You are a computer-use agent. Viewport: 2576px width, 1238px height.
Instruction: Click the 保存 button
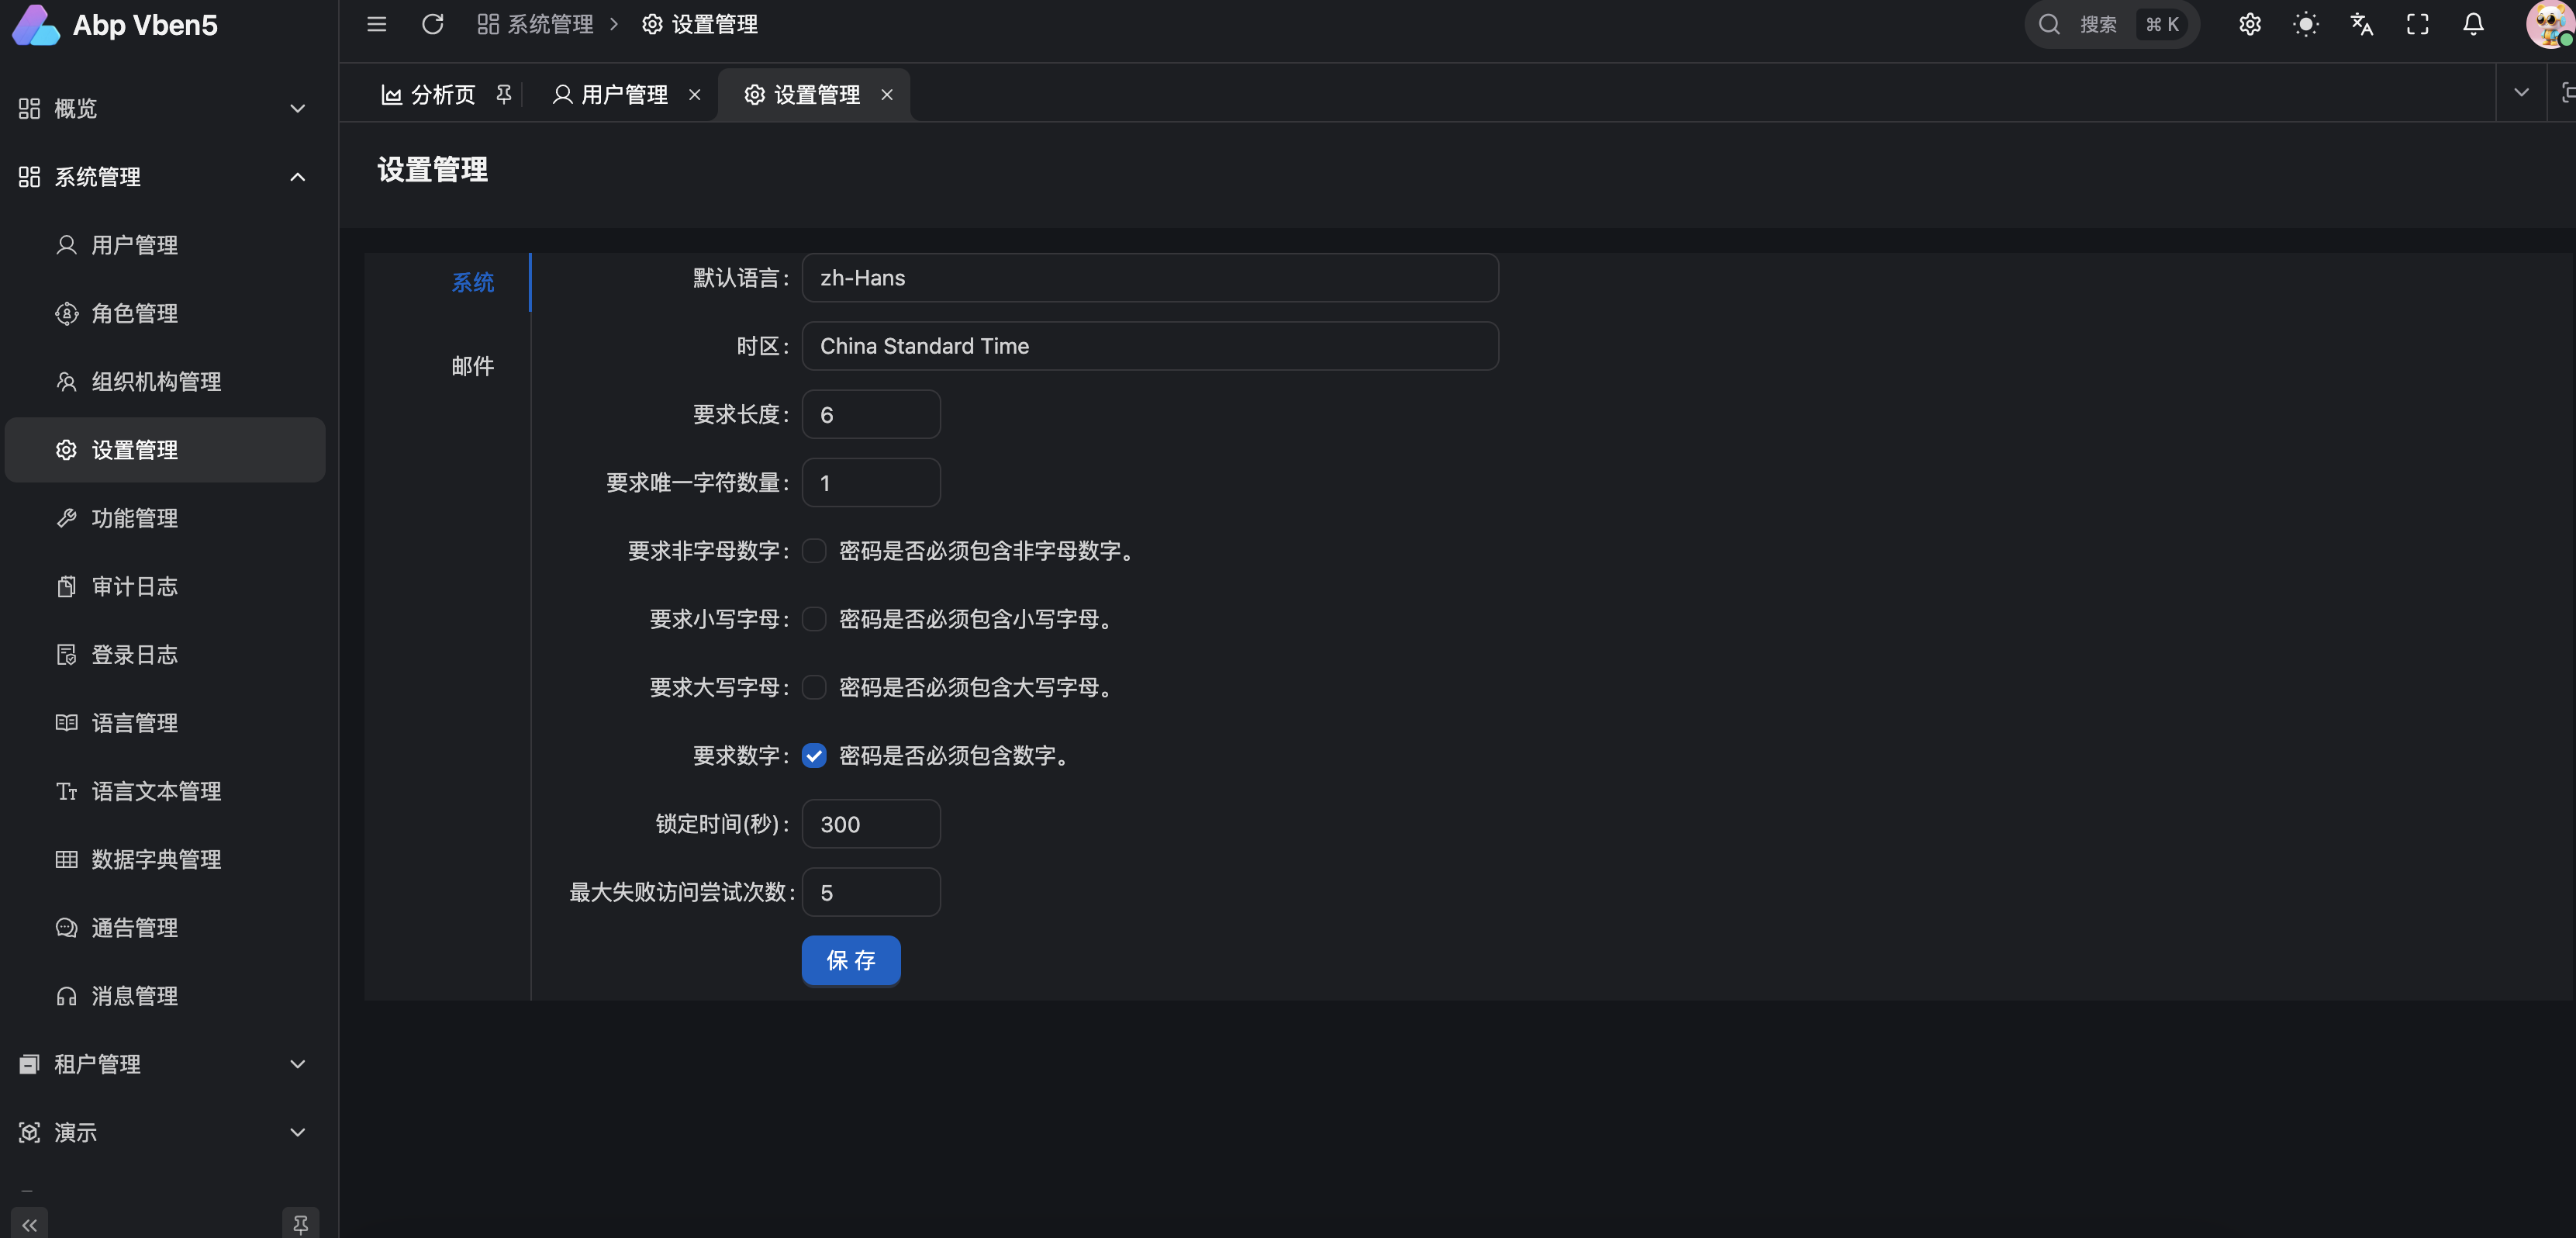(851, 960)
